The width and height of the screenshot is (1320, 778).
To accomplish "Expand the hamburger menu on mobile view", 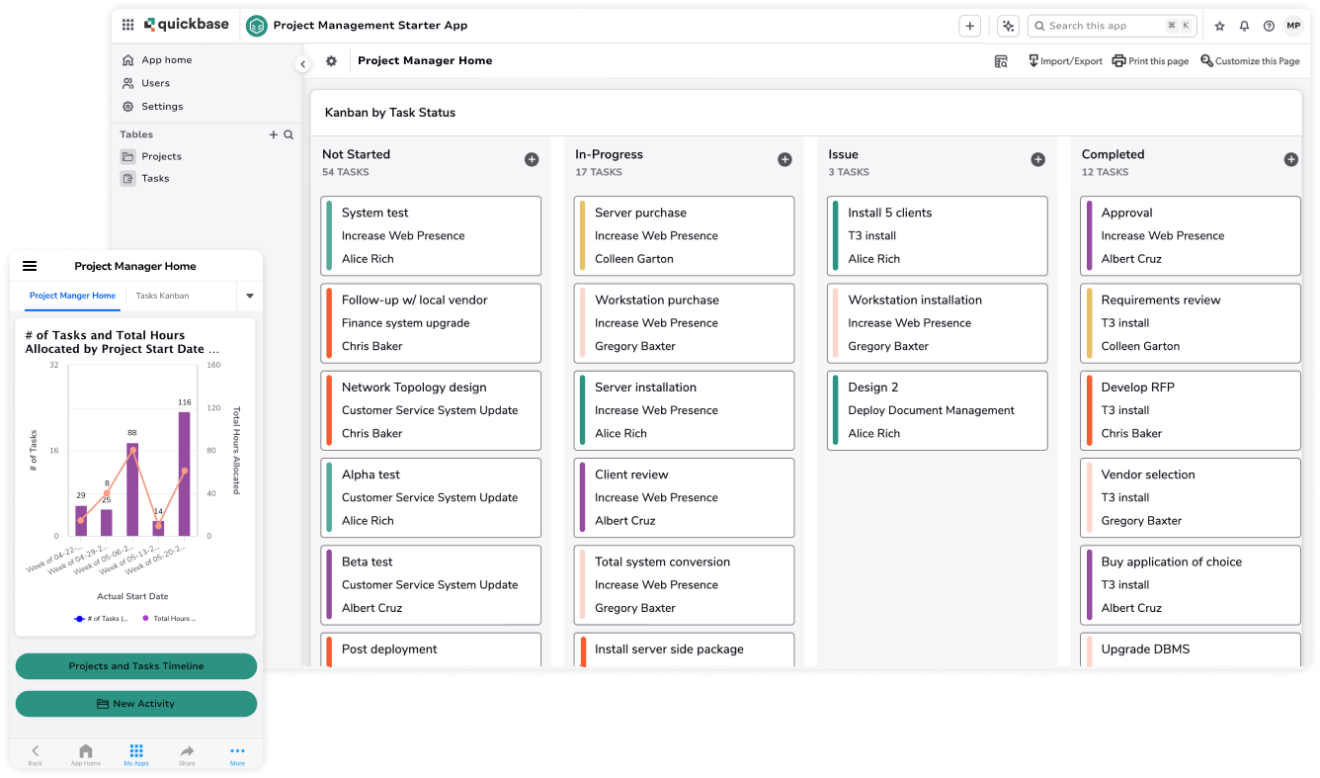I will (29, 265).
